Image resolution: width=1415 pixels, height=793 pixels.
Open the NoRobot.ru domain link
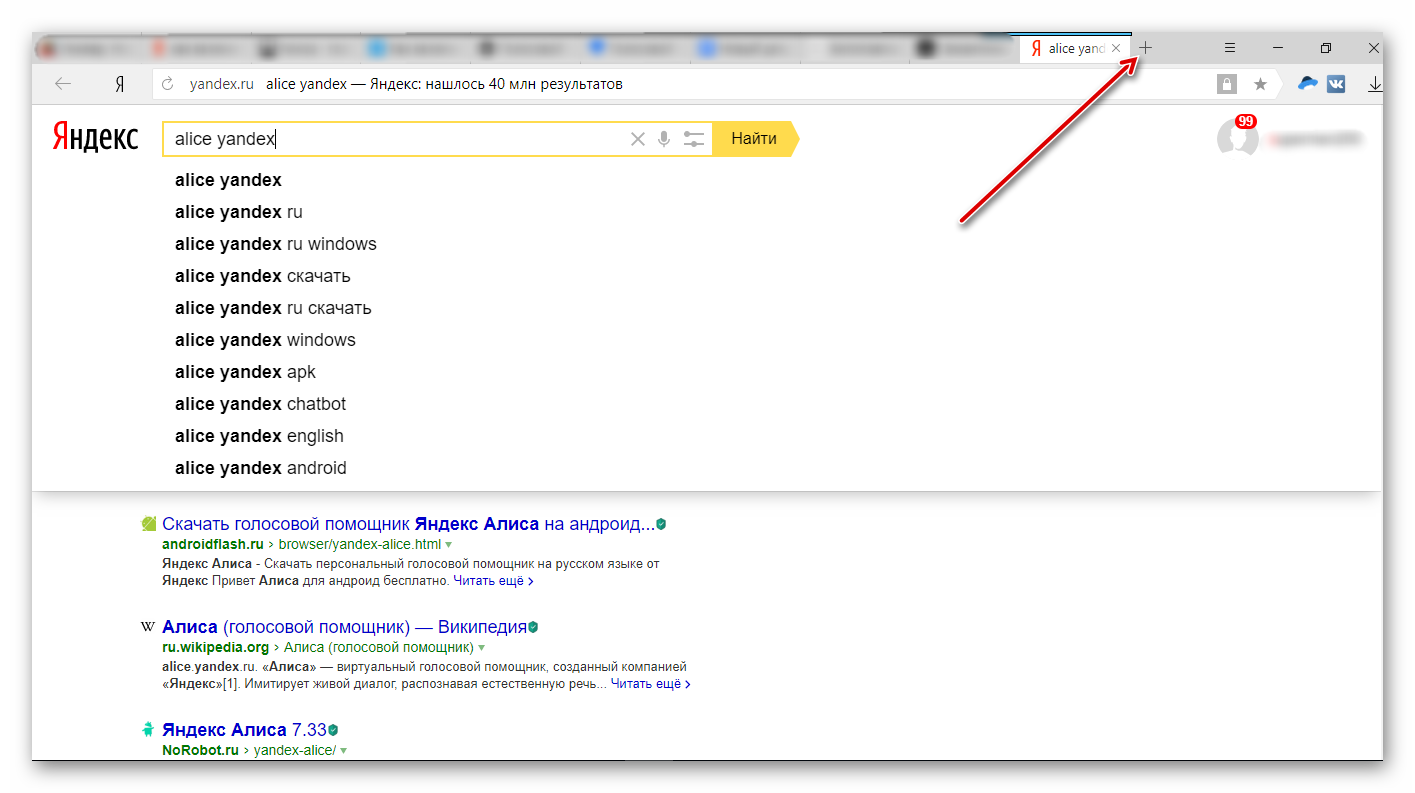coord(200,750)
